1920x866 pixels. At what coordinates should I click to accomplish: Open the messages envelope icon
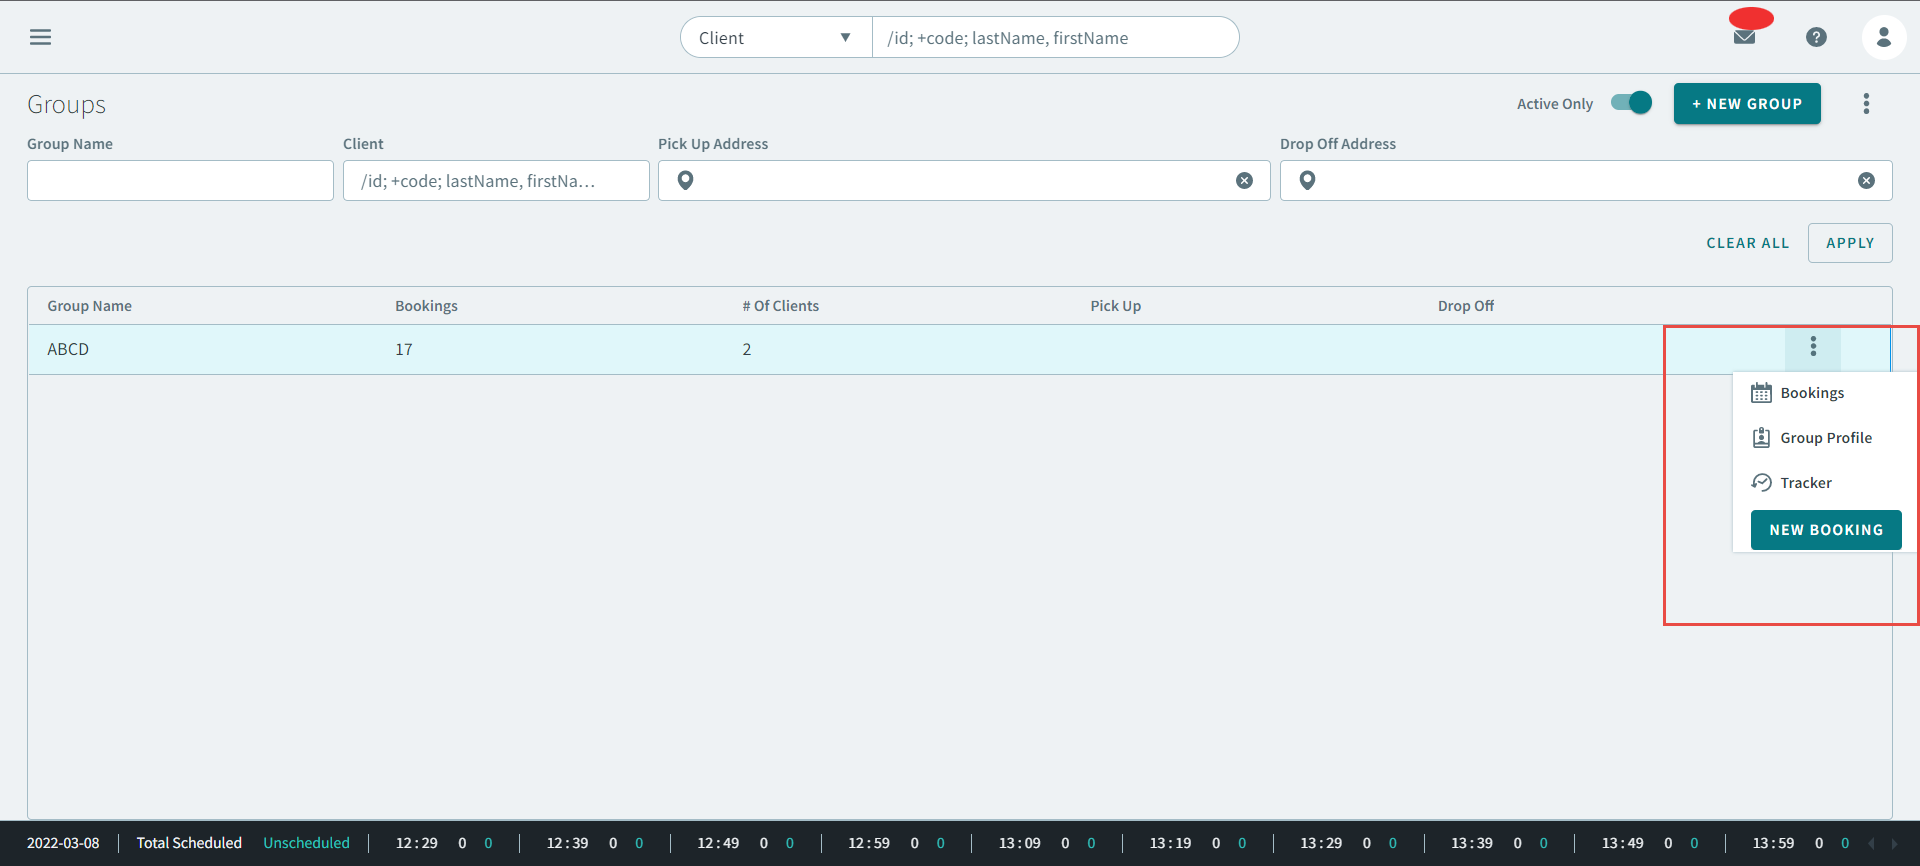(1744, 37)
